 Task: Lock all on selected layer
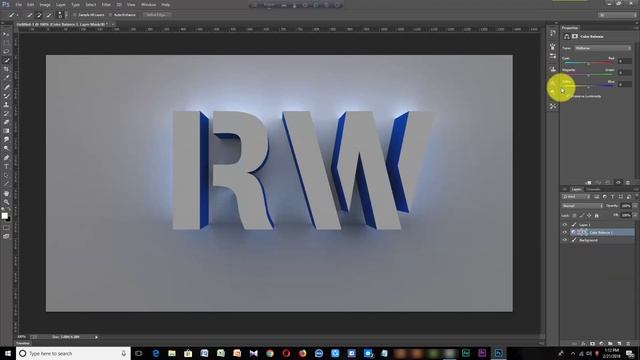coord(596,215)
